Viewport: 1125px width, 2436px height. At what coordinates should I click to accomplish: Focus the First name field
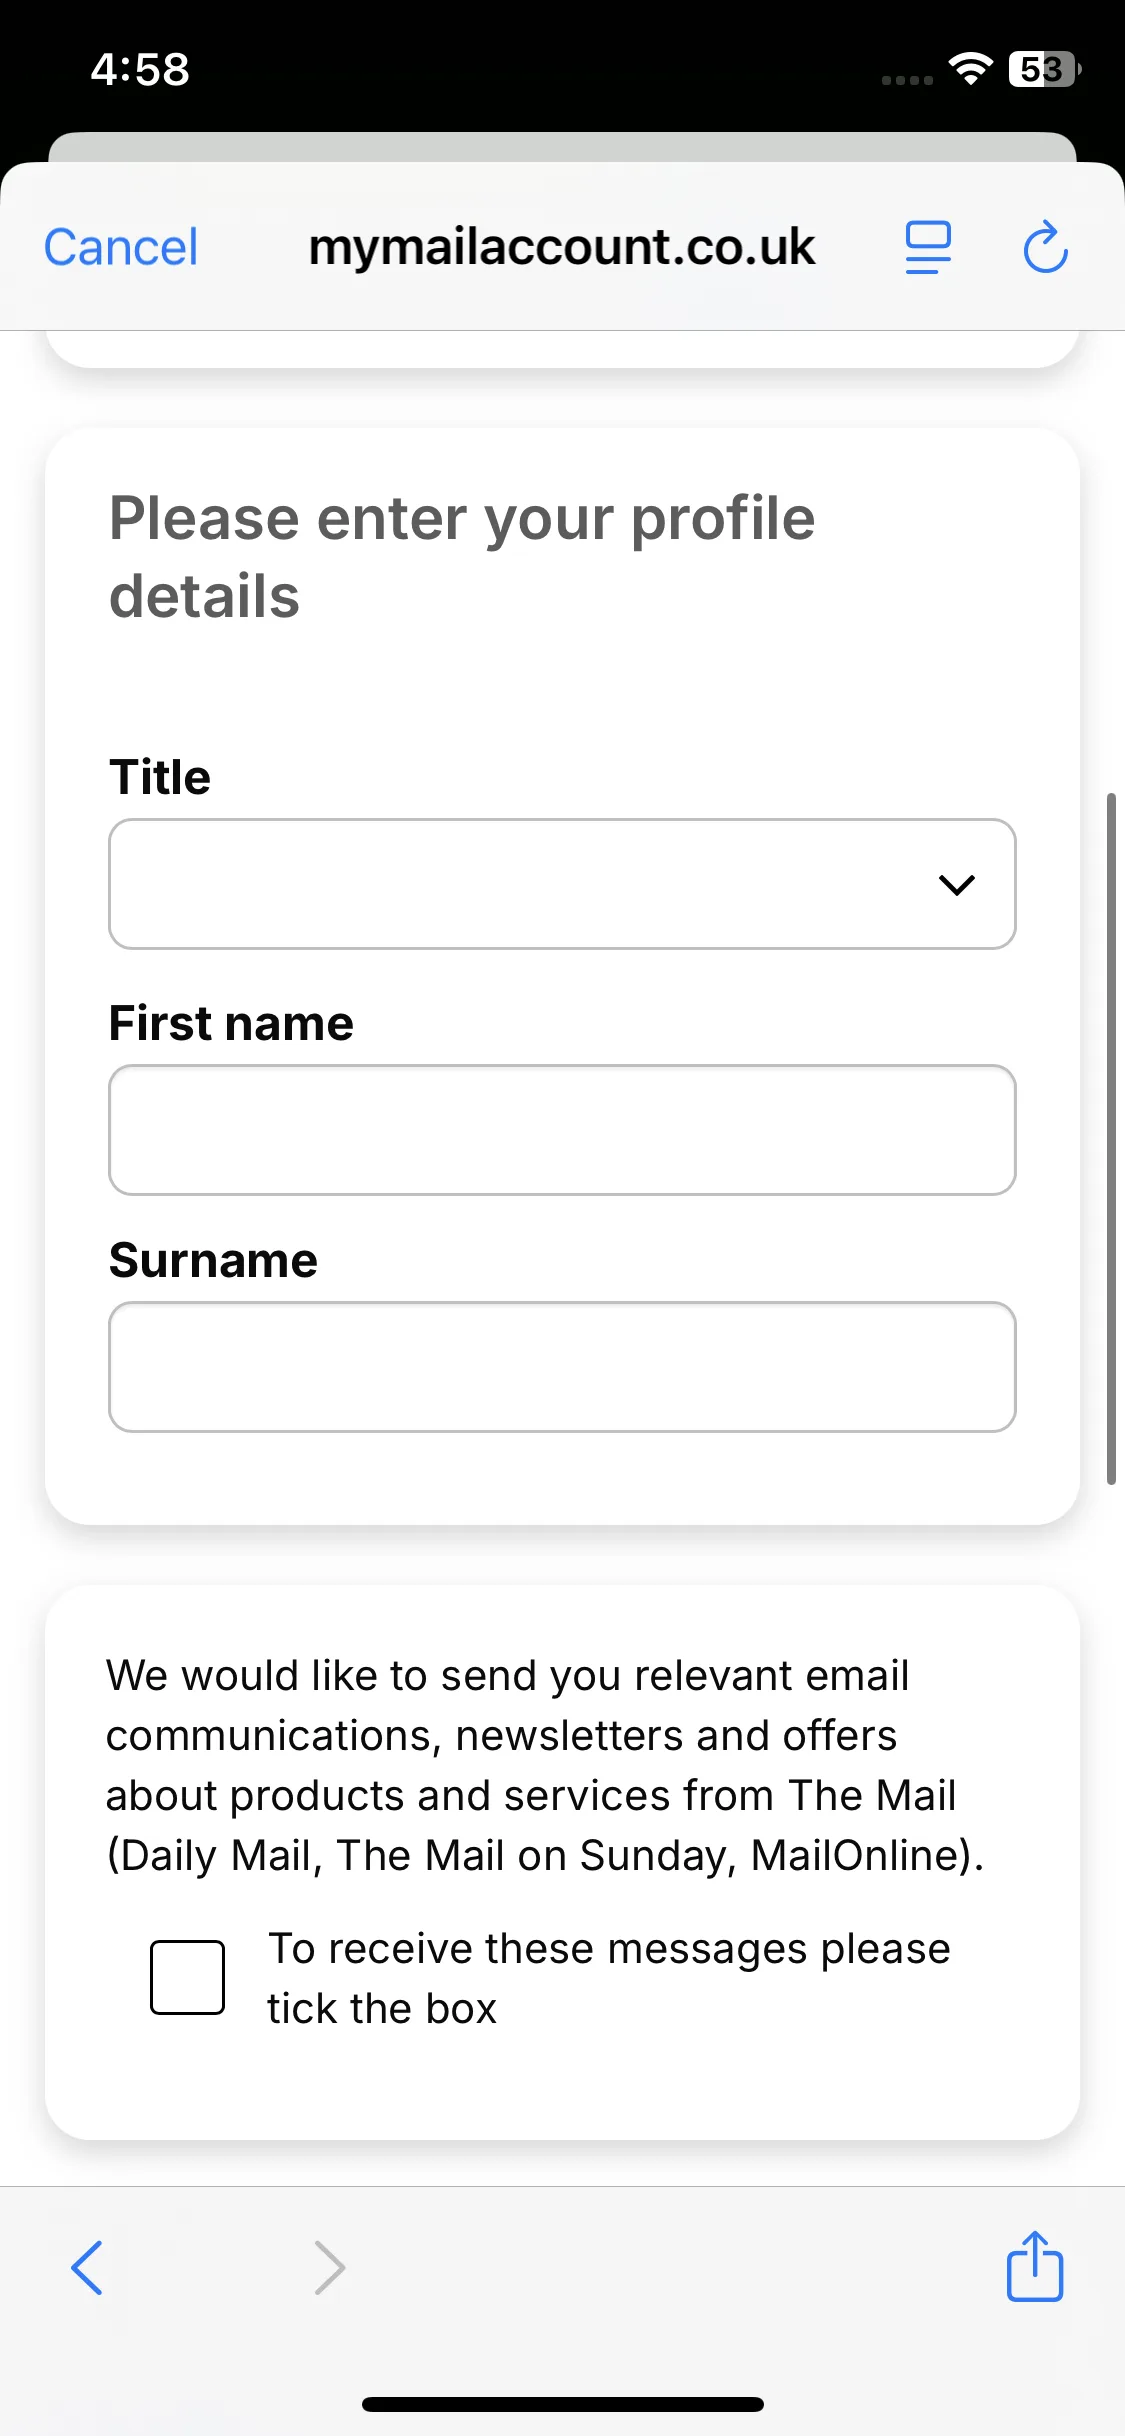(562, 1130)
